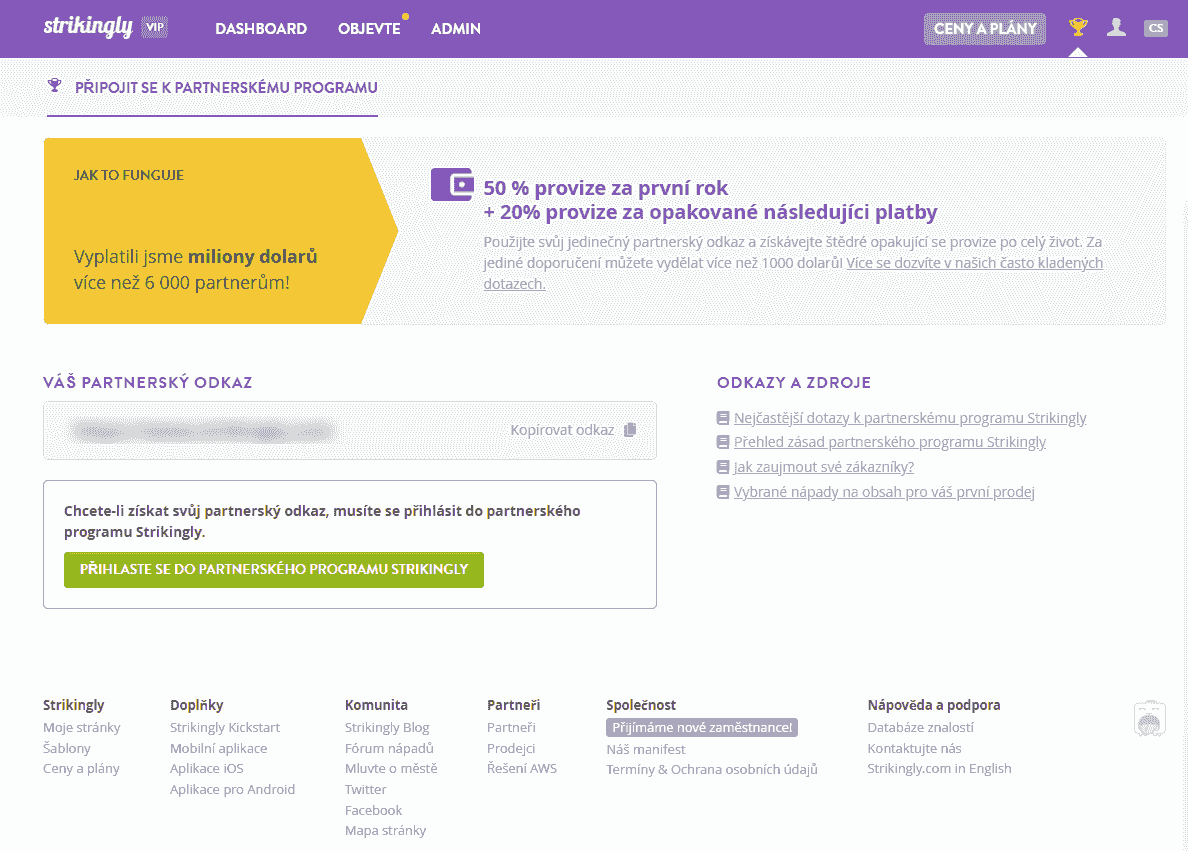This screenshot has height=851, width=1188.
Task: Open Facebook footer link
Action: (x=374, y=810)
